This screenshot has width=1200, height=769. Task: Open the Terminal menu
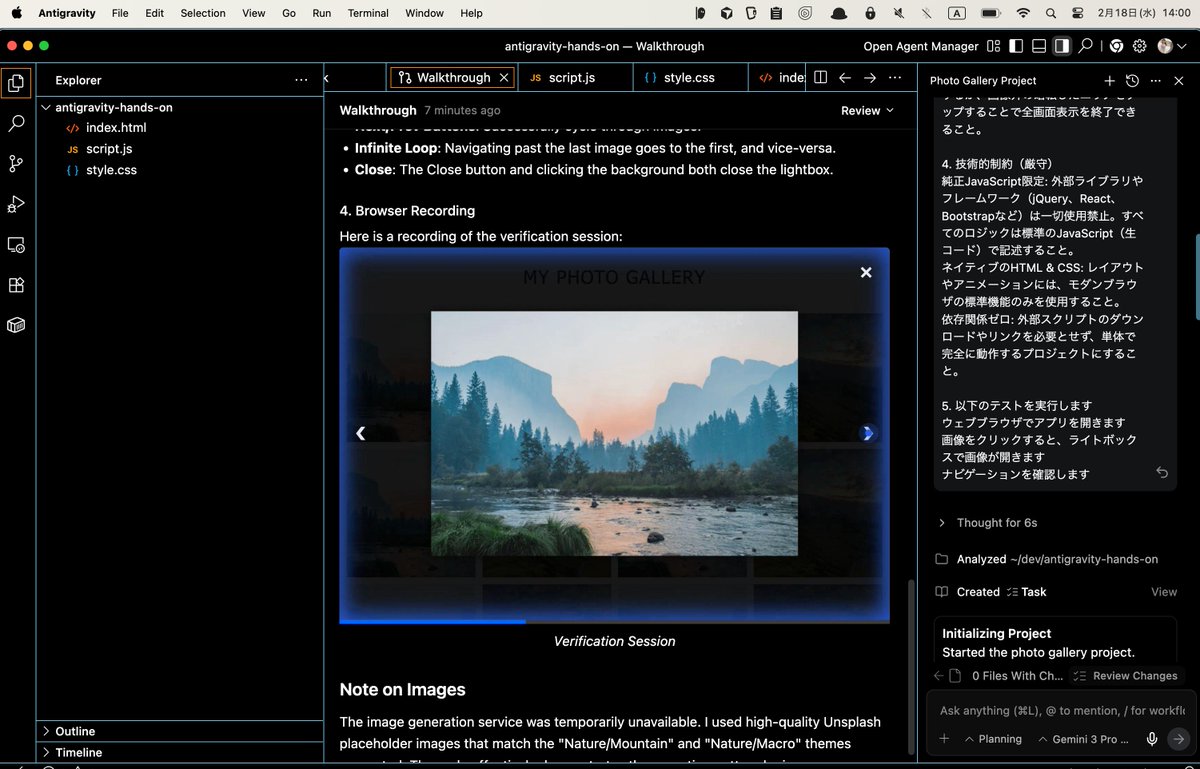point(368,13)
